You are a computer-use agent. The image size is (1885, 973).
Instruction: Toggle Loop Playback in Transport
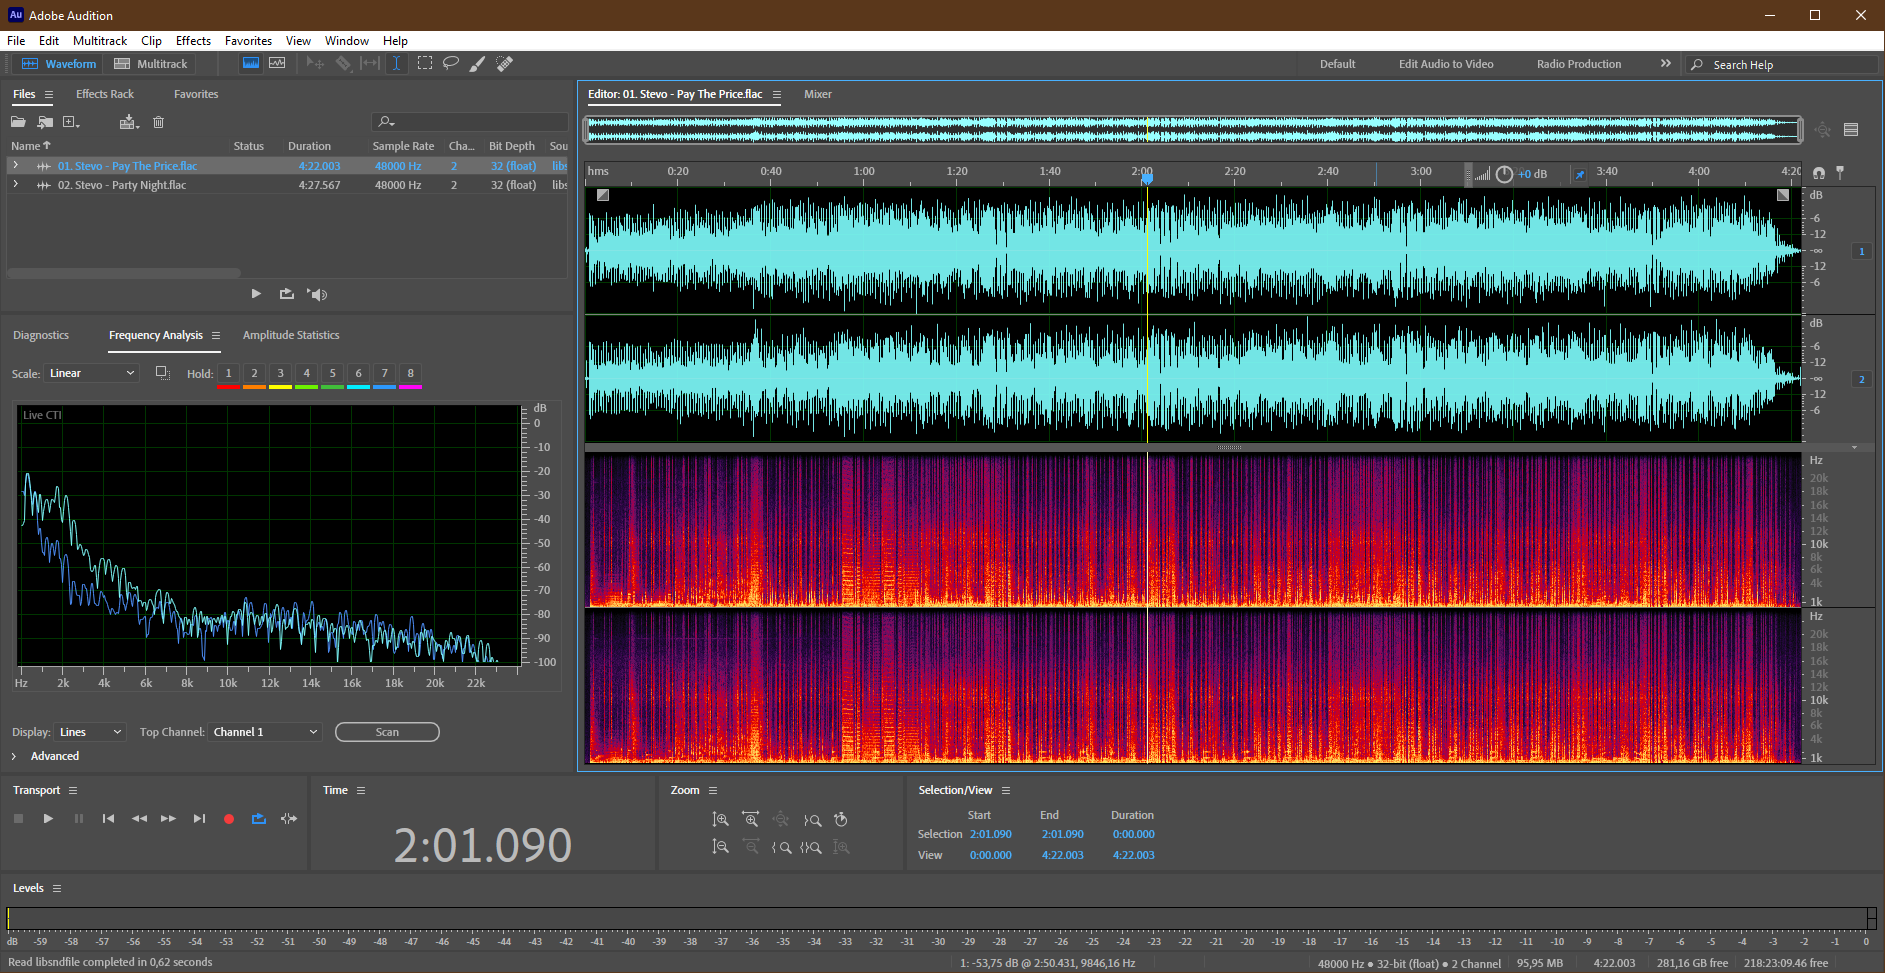tap(259, 818)
